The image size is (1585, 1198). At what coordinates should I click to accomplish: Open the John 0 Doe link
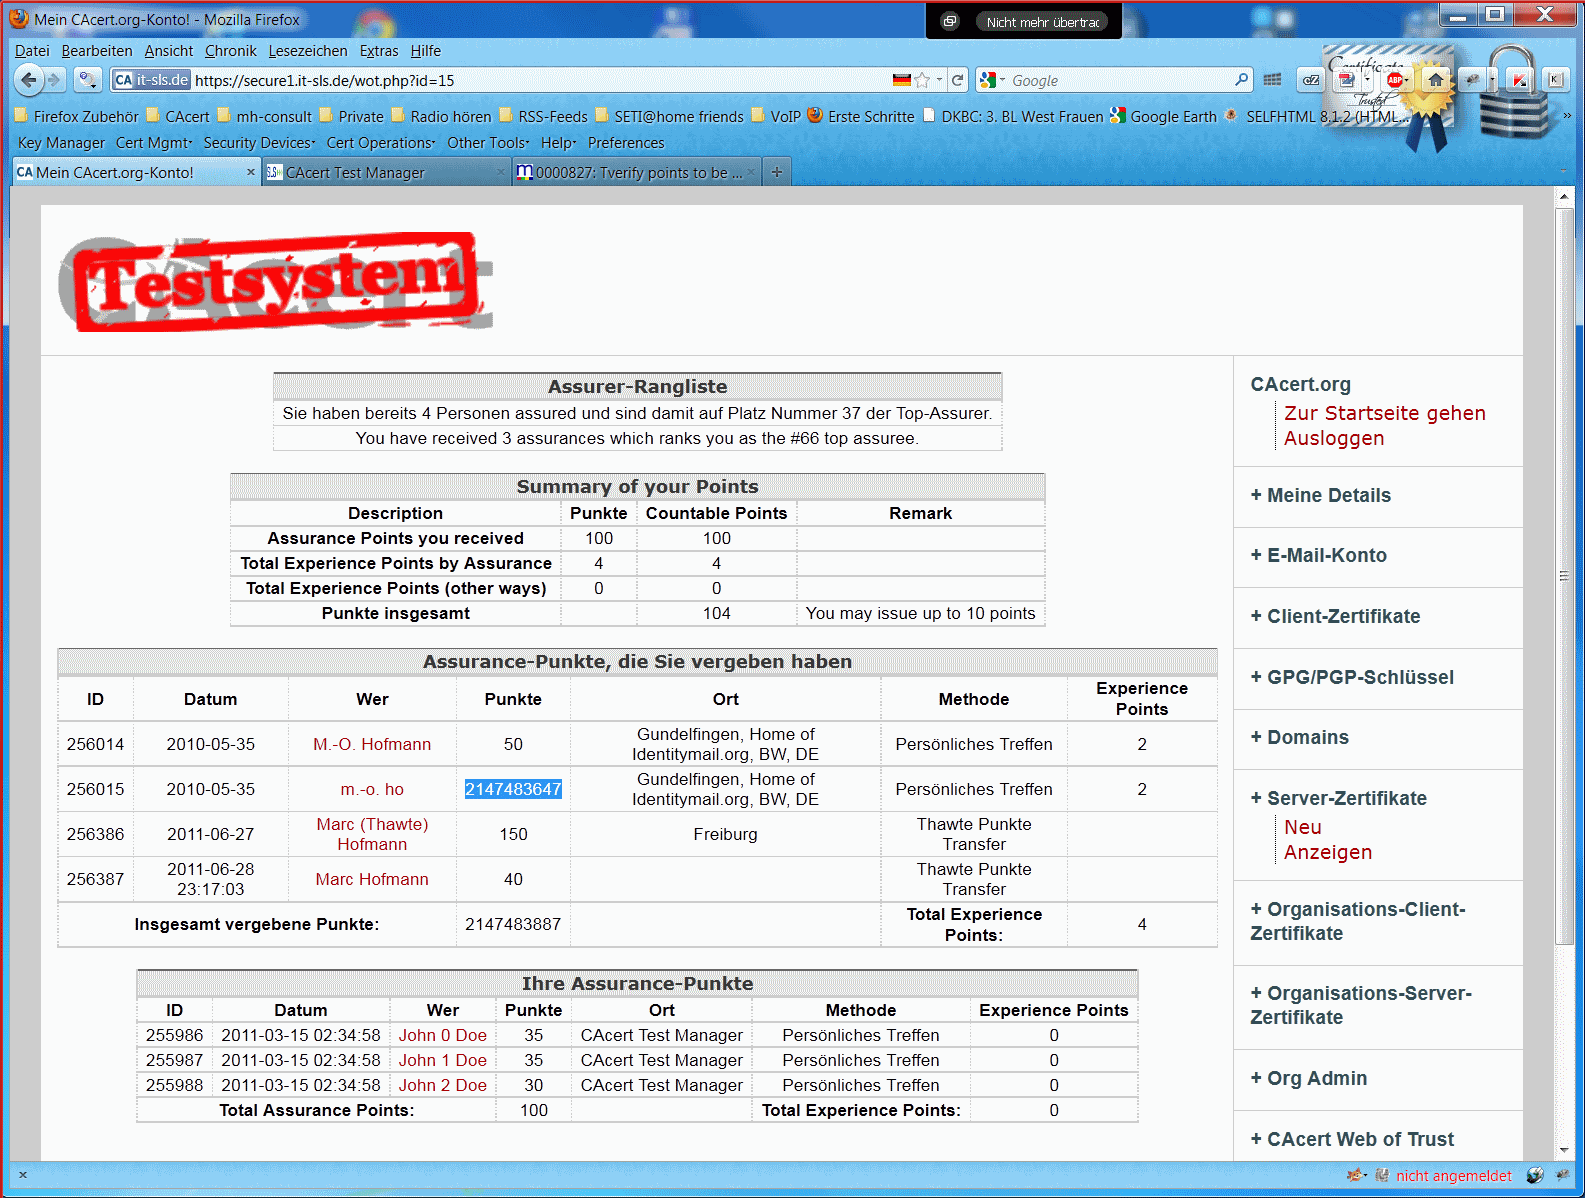point(442,1035)
